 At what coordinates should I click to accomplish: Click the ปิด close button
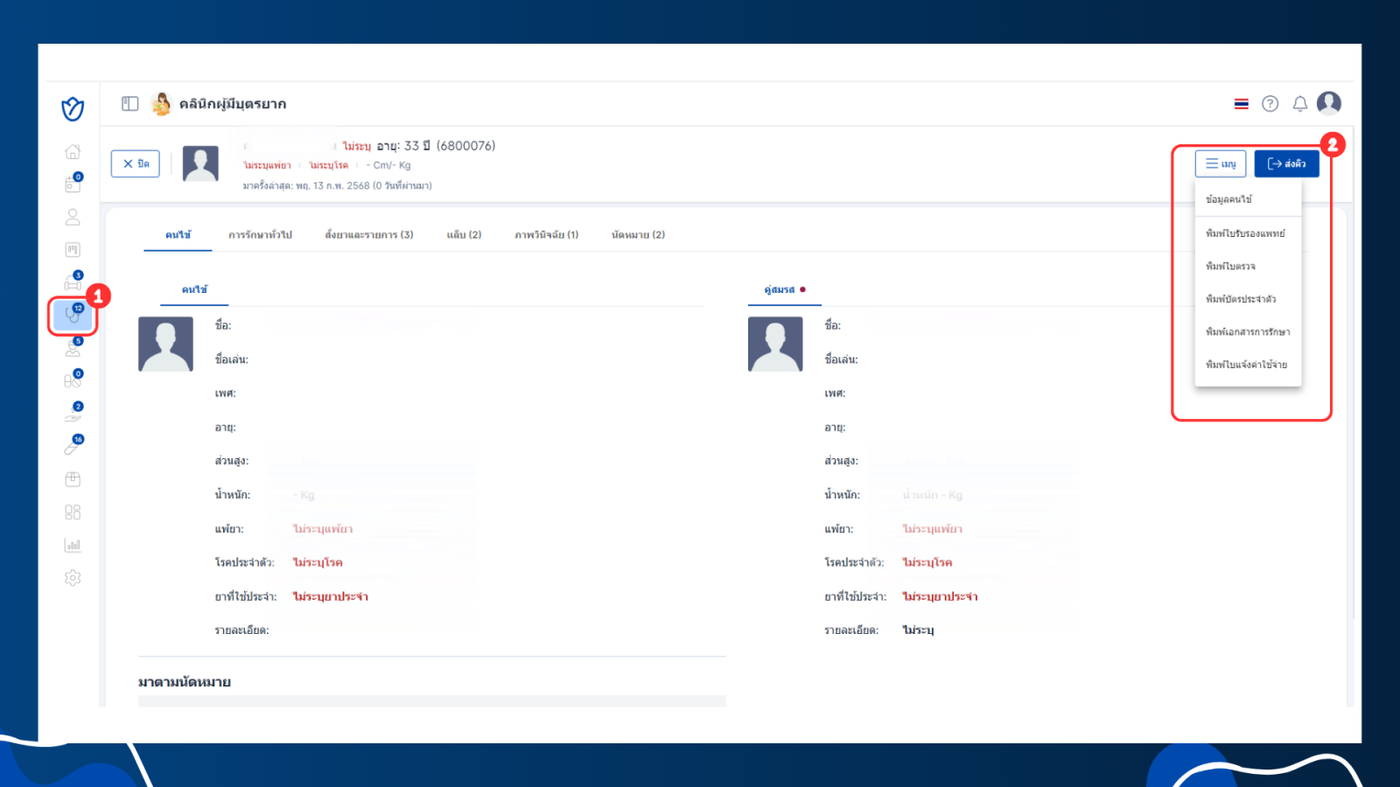(x=135, y=163)
